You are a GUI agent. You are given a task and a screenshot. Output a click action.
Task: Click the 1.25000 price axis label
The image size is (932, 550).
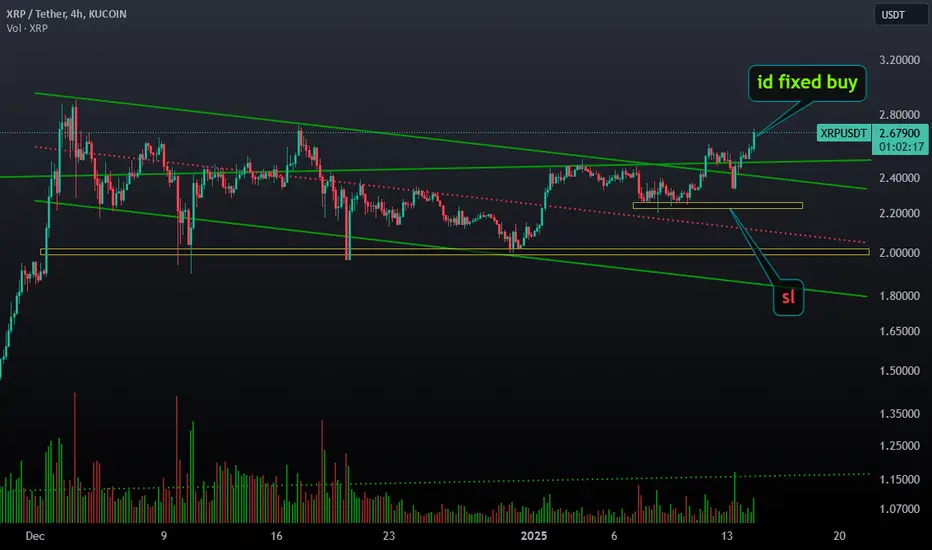tap(899, 445)
